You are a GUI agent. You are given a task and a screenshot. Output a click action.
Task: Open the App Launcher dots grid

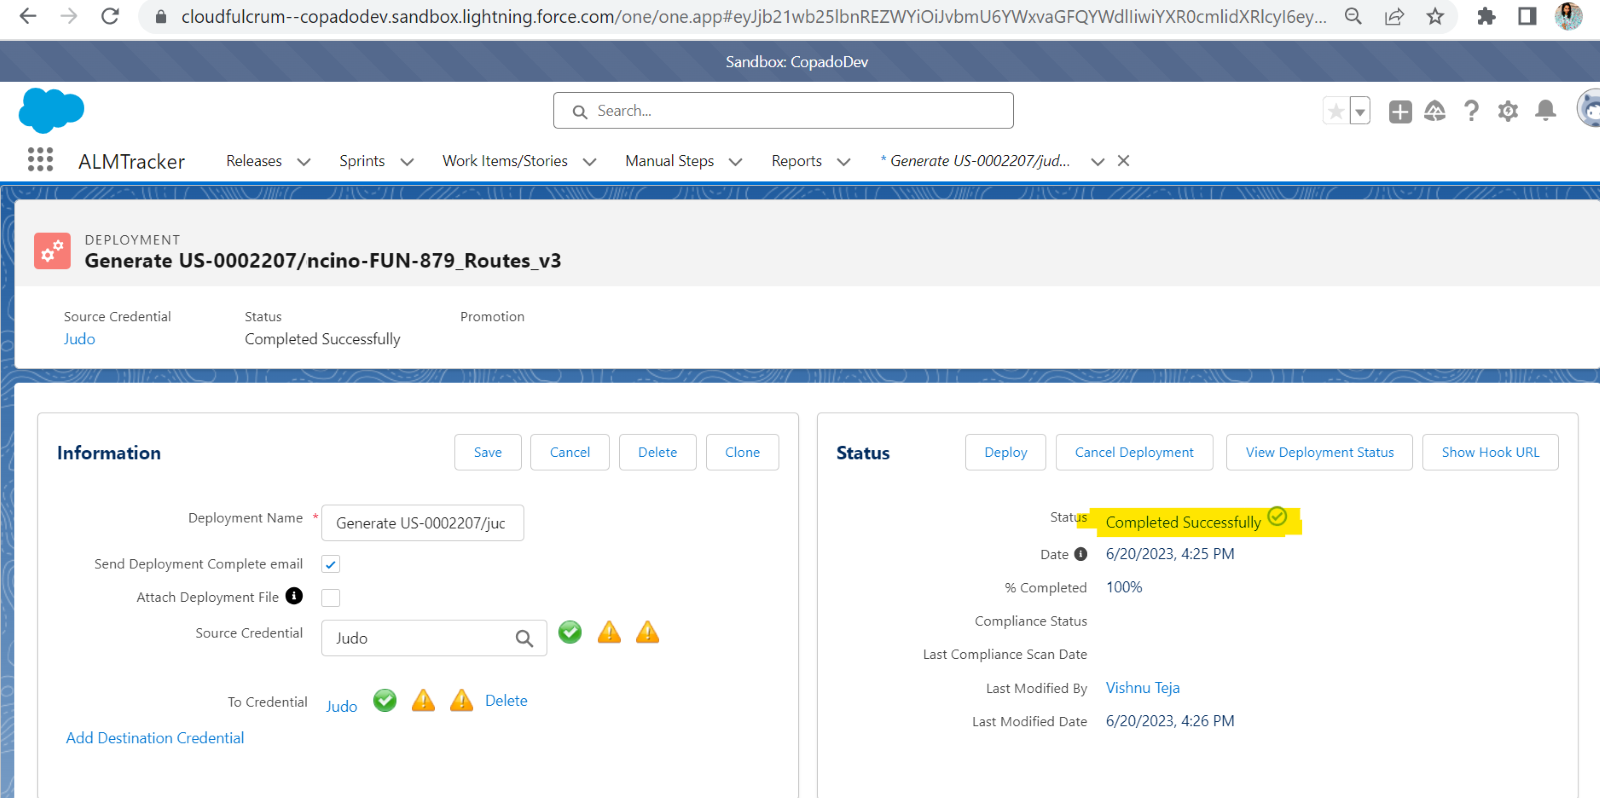pyautogui.click(x=40, y=160)
